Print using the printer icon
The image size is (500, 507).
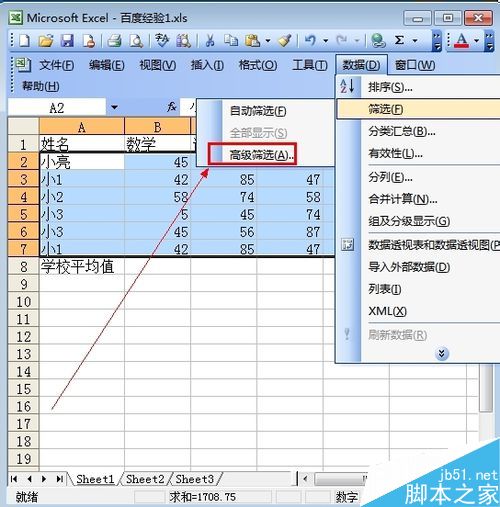click(x=115, y=41)
